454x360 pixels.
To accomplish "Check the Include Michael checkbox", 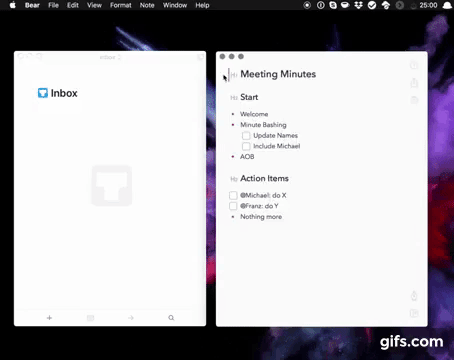I will [246, 146].
